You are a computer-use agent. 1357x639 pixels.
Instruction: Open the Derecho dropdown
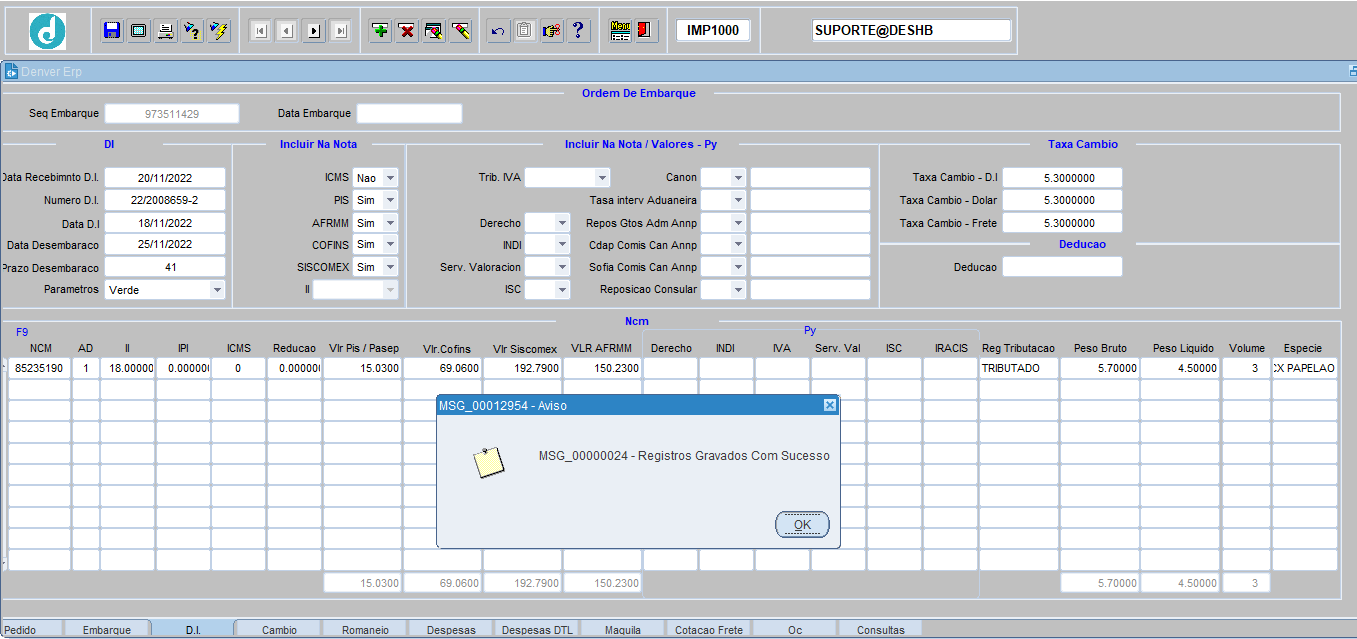562,223
